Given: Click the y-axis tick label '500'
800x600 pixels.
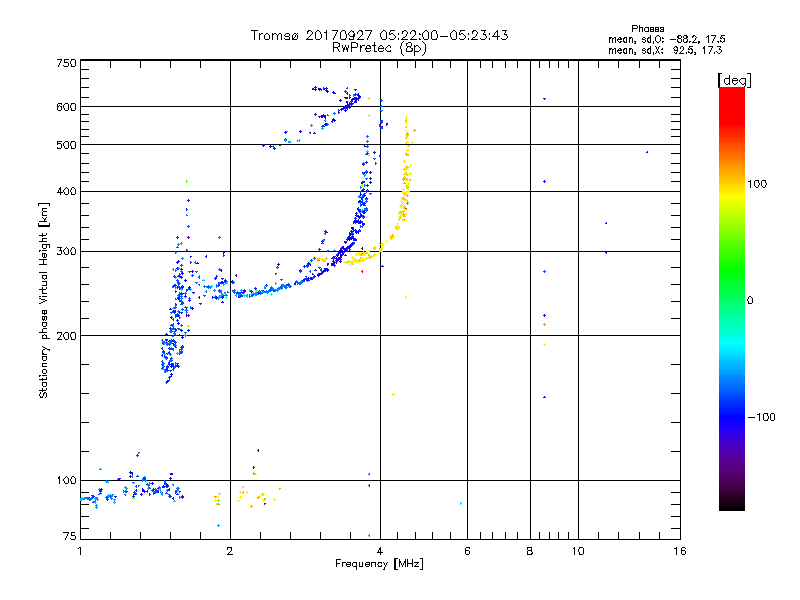Looking at the screenshot, I should [x=66, y=145].
